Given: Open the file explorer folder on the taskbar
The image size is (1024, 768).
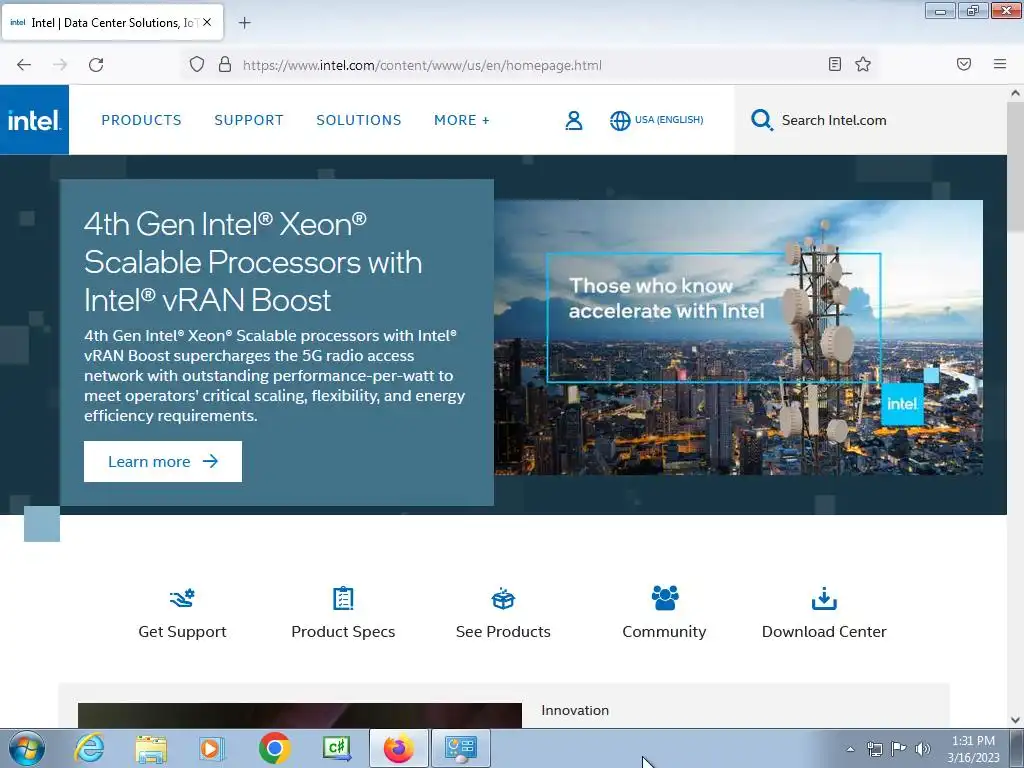Looking at the screenshot, I should click(x=151, y=749).
